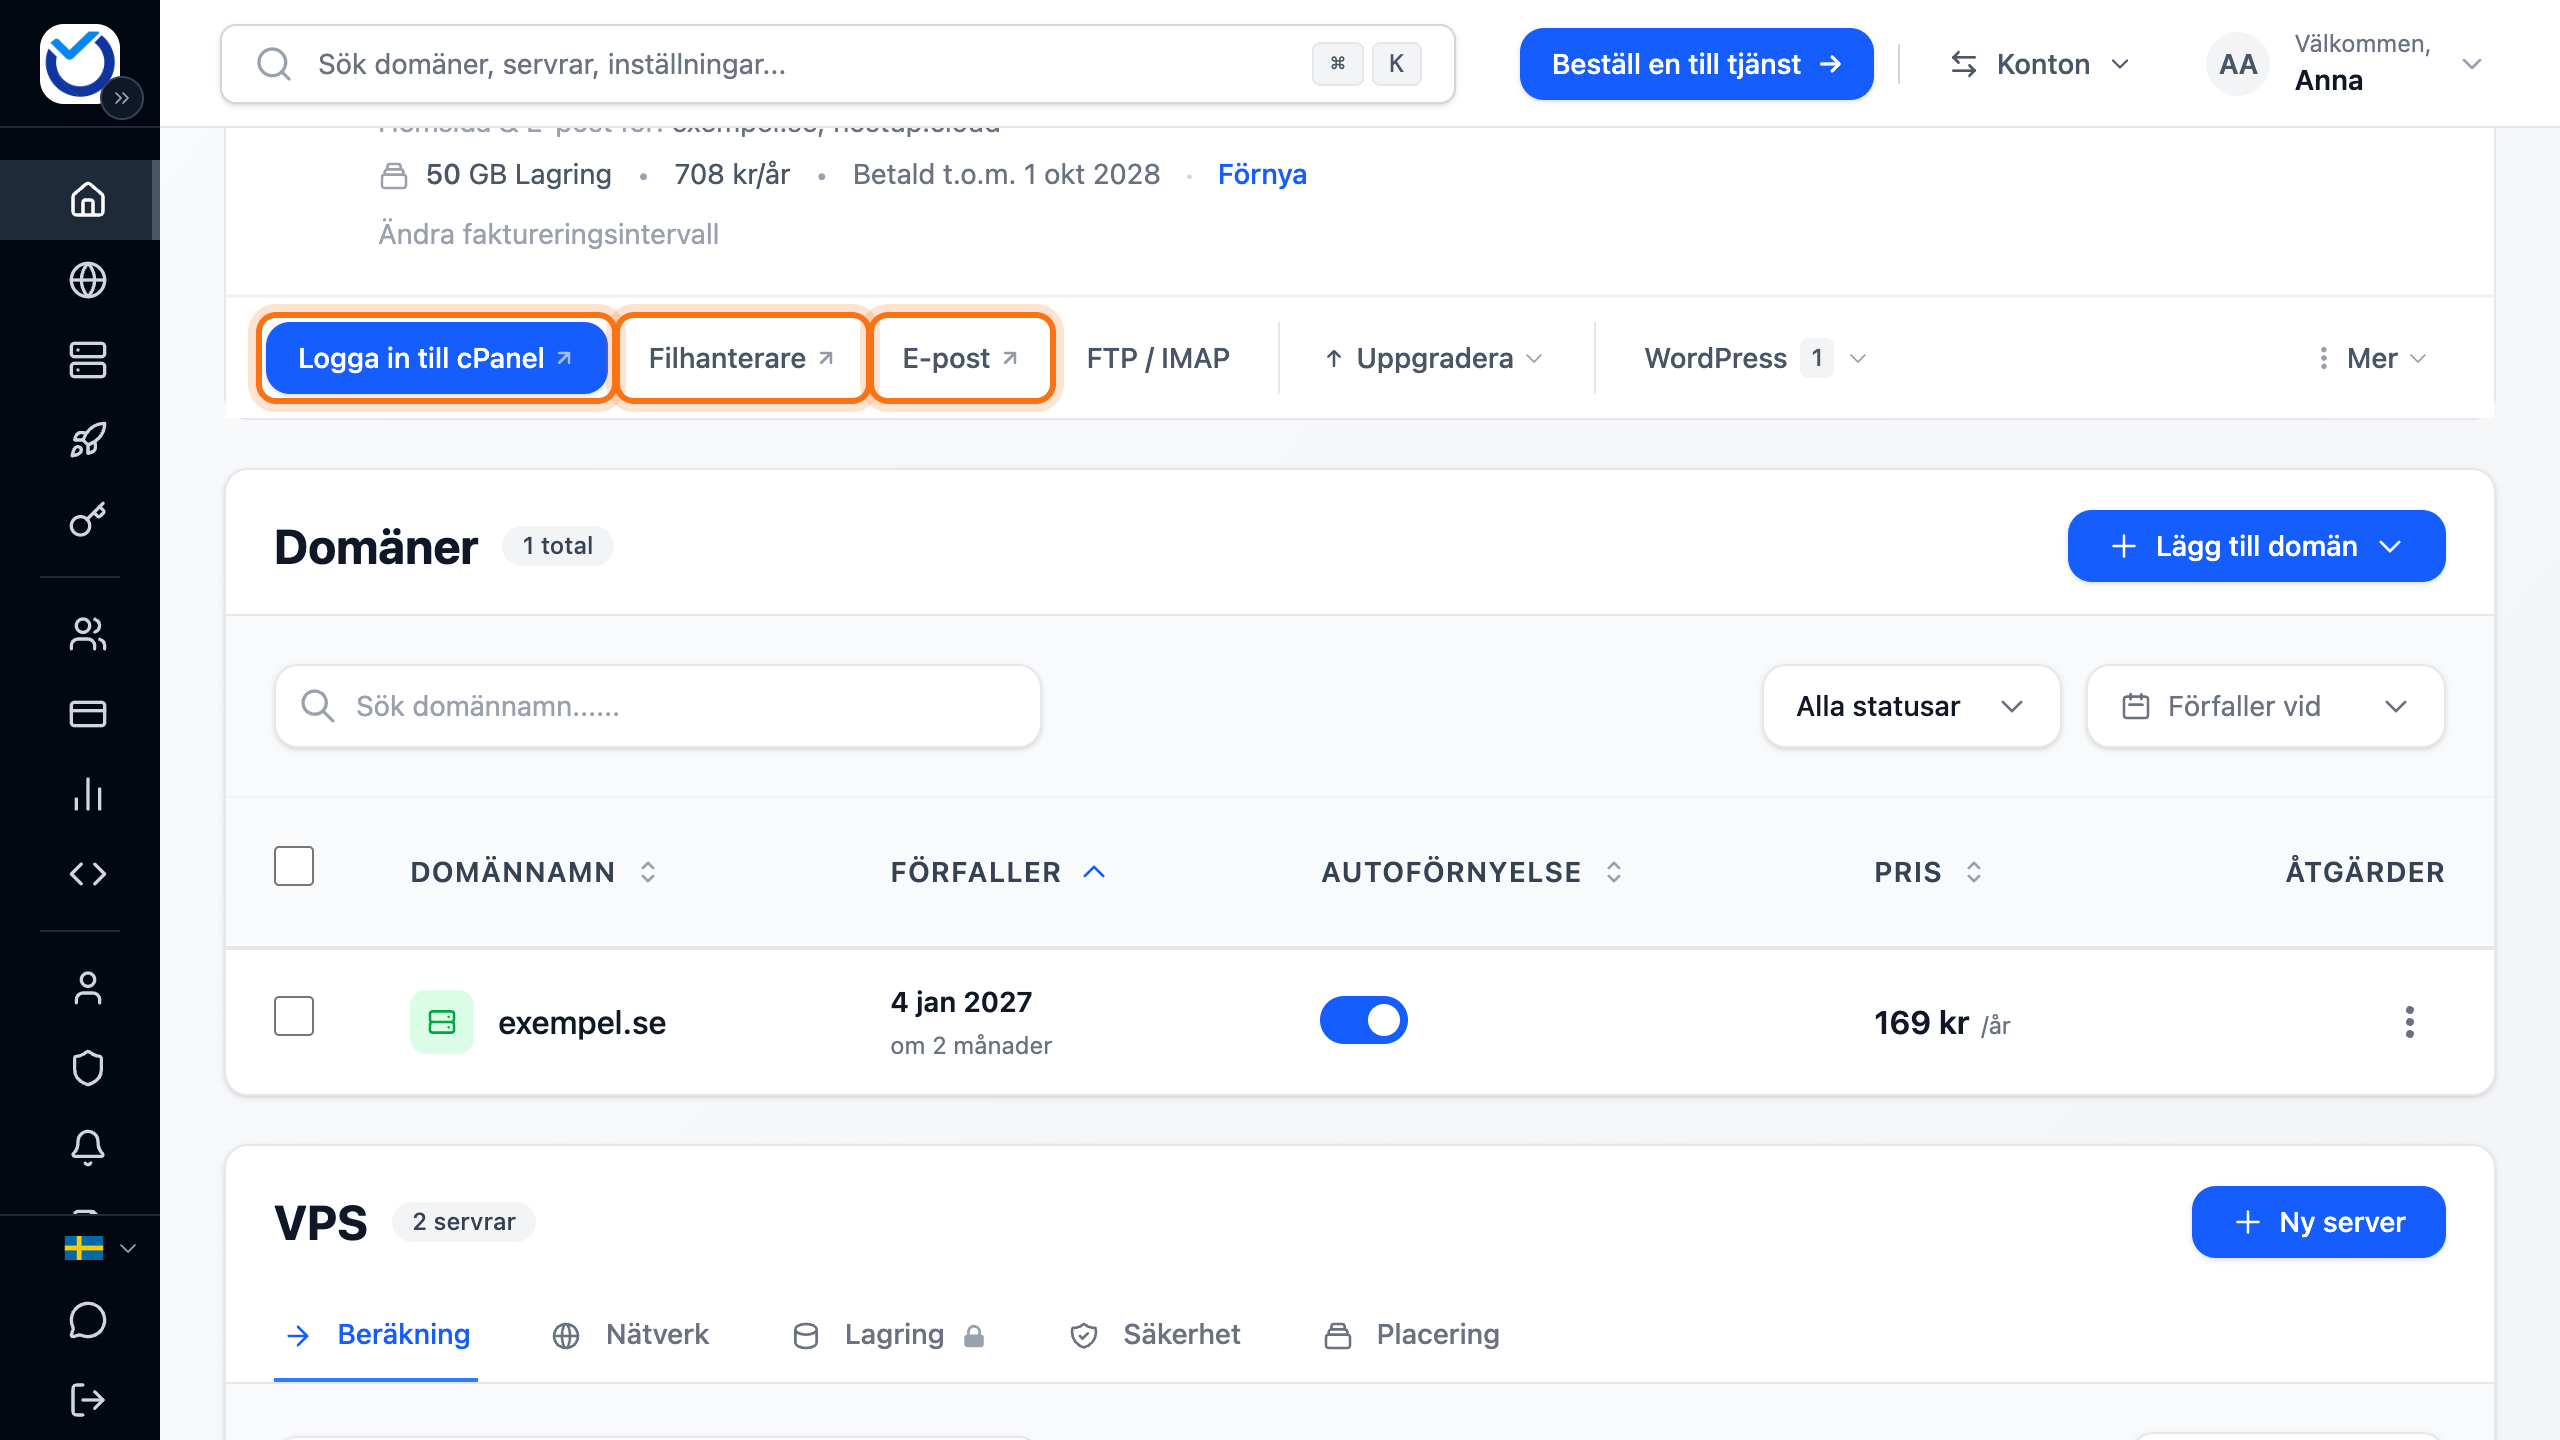The height and width of the screenshot is (1440, 2560).
Task: Toggle auto-renewal for exempel.se
Action: coord(1364,1020)
